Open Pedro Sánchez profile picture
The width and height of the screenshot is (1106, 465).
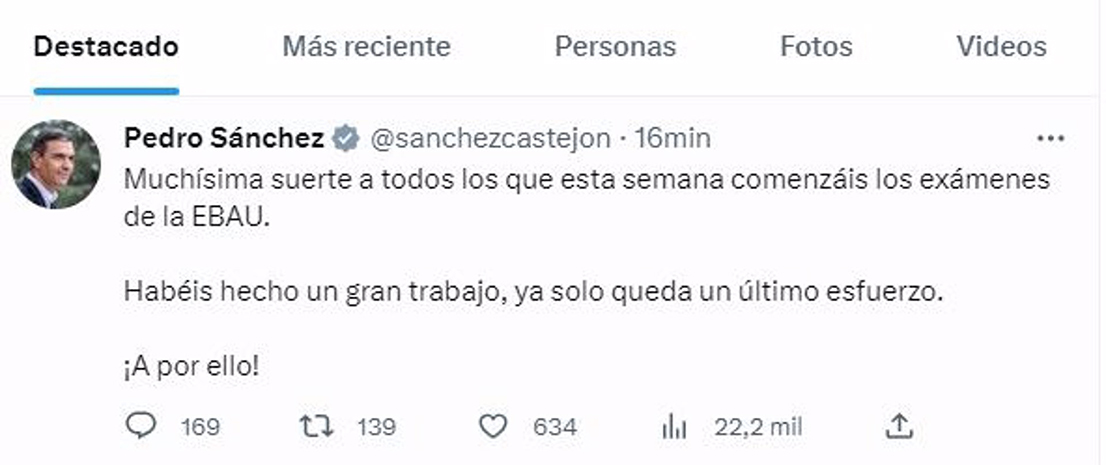[x=56, y=164]
